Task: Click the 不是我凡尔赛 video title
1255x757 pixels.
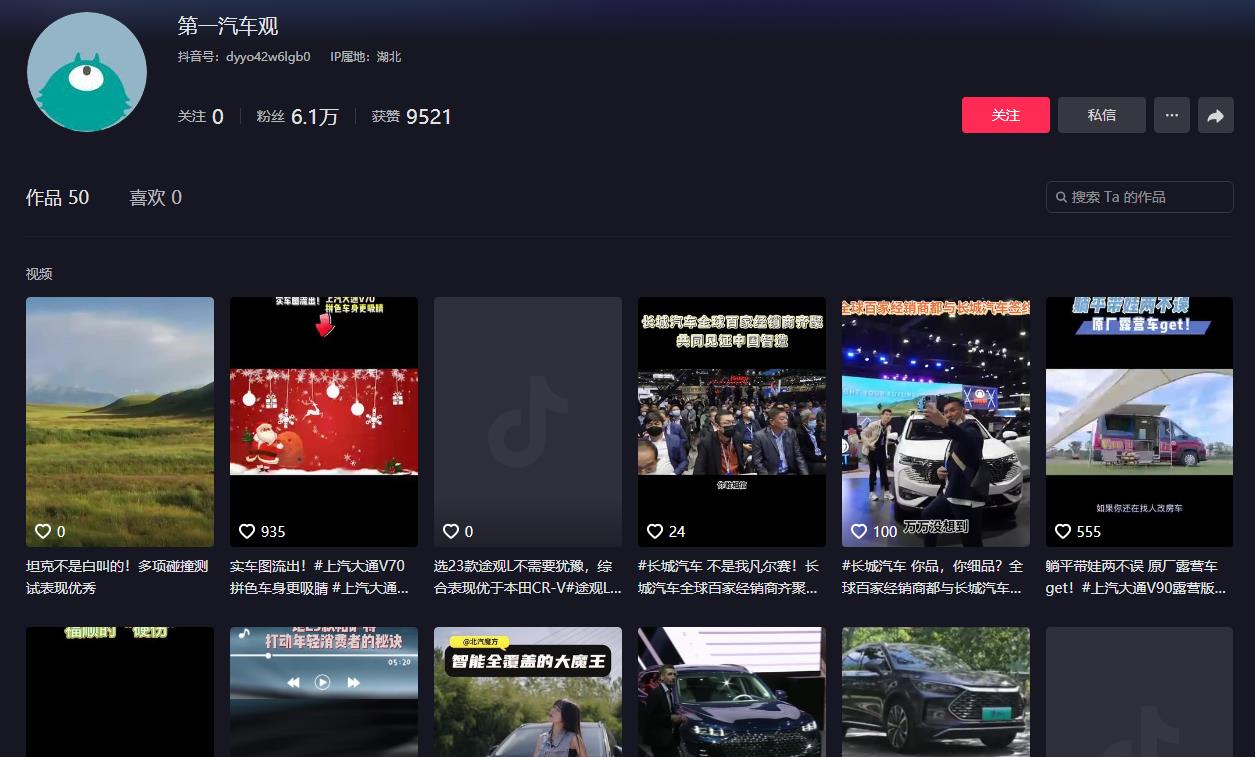Action: (x=729, y=577)
